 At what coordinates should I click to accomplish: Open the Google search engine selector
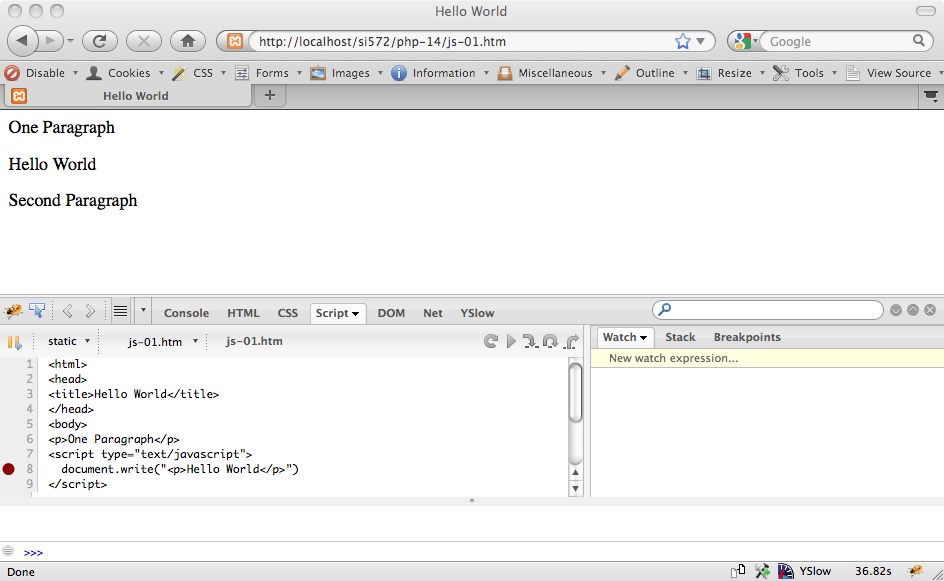tap(746, 41)
